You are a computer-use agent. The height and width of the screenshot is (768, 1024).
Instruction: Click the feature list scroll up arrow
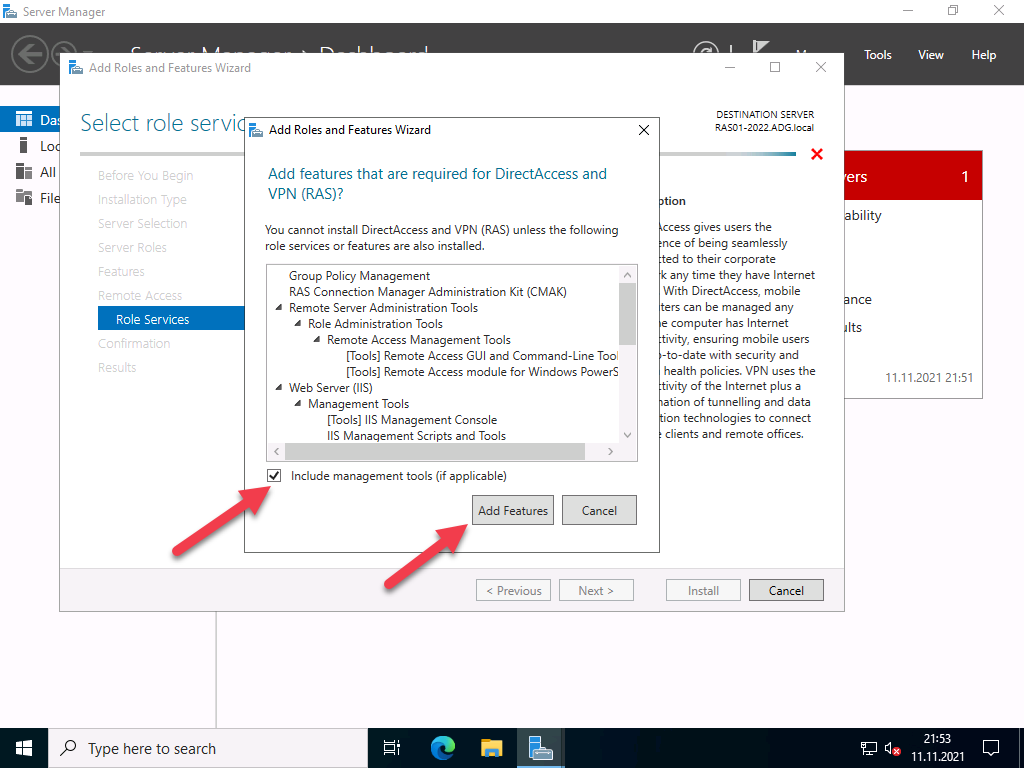pyautogui.click(x=628, y=275)
